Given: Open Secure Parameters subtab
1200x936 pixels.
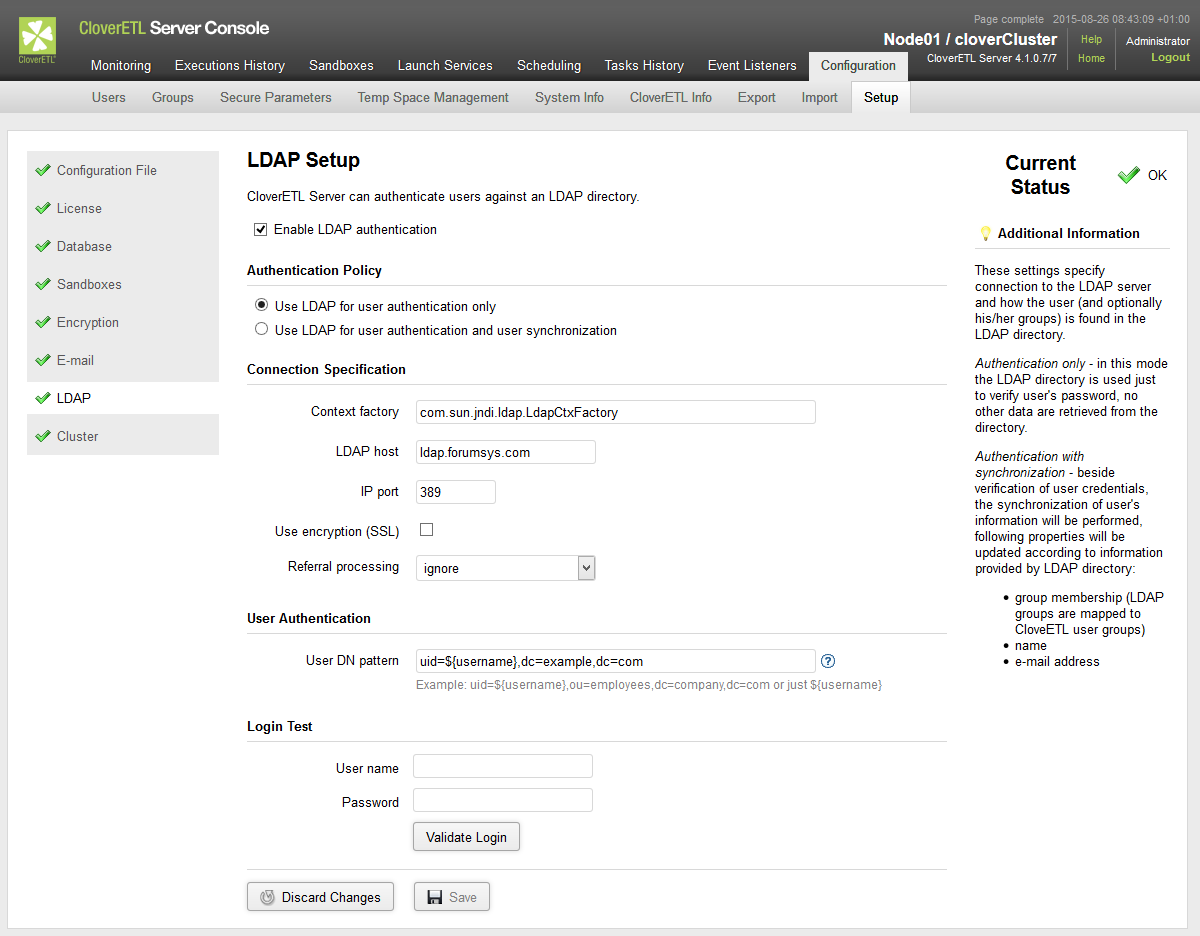Looking at the screenshot, I should pos(276,98).
